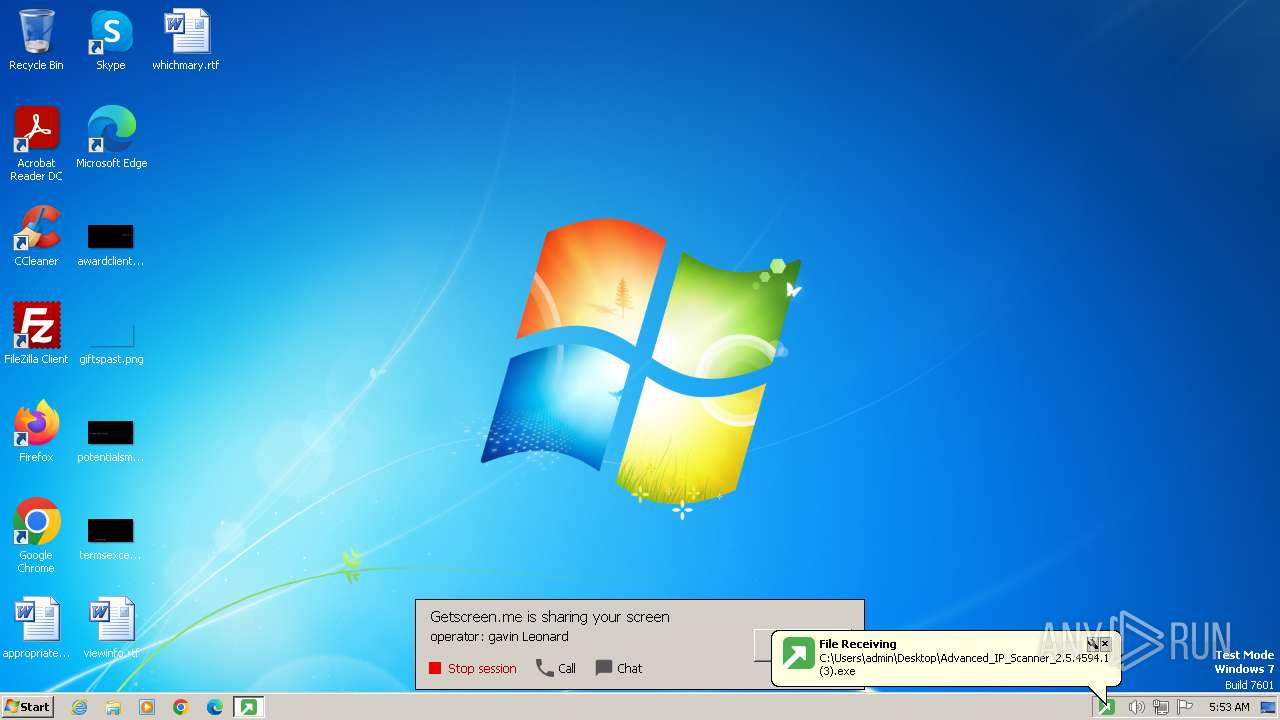
Task: Open Windows Explorer folder on taskbar
Action: pos(113,707)
